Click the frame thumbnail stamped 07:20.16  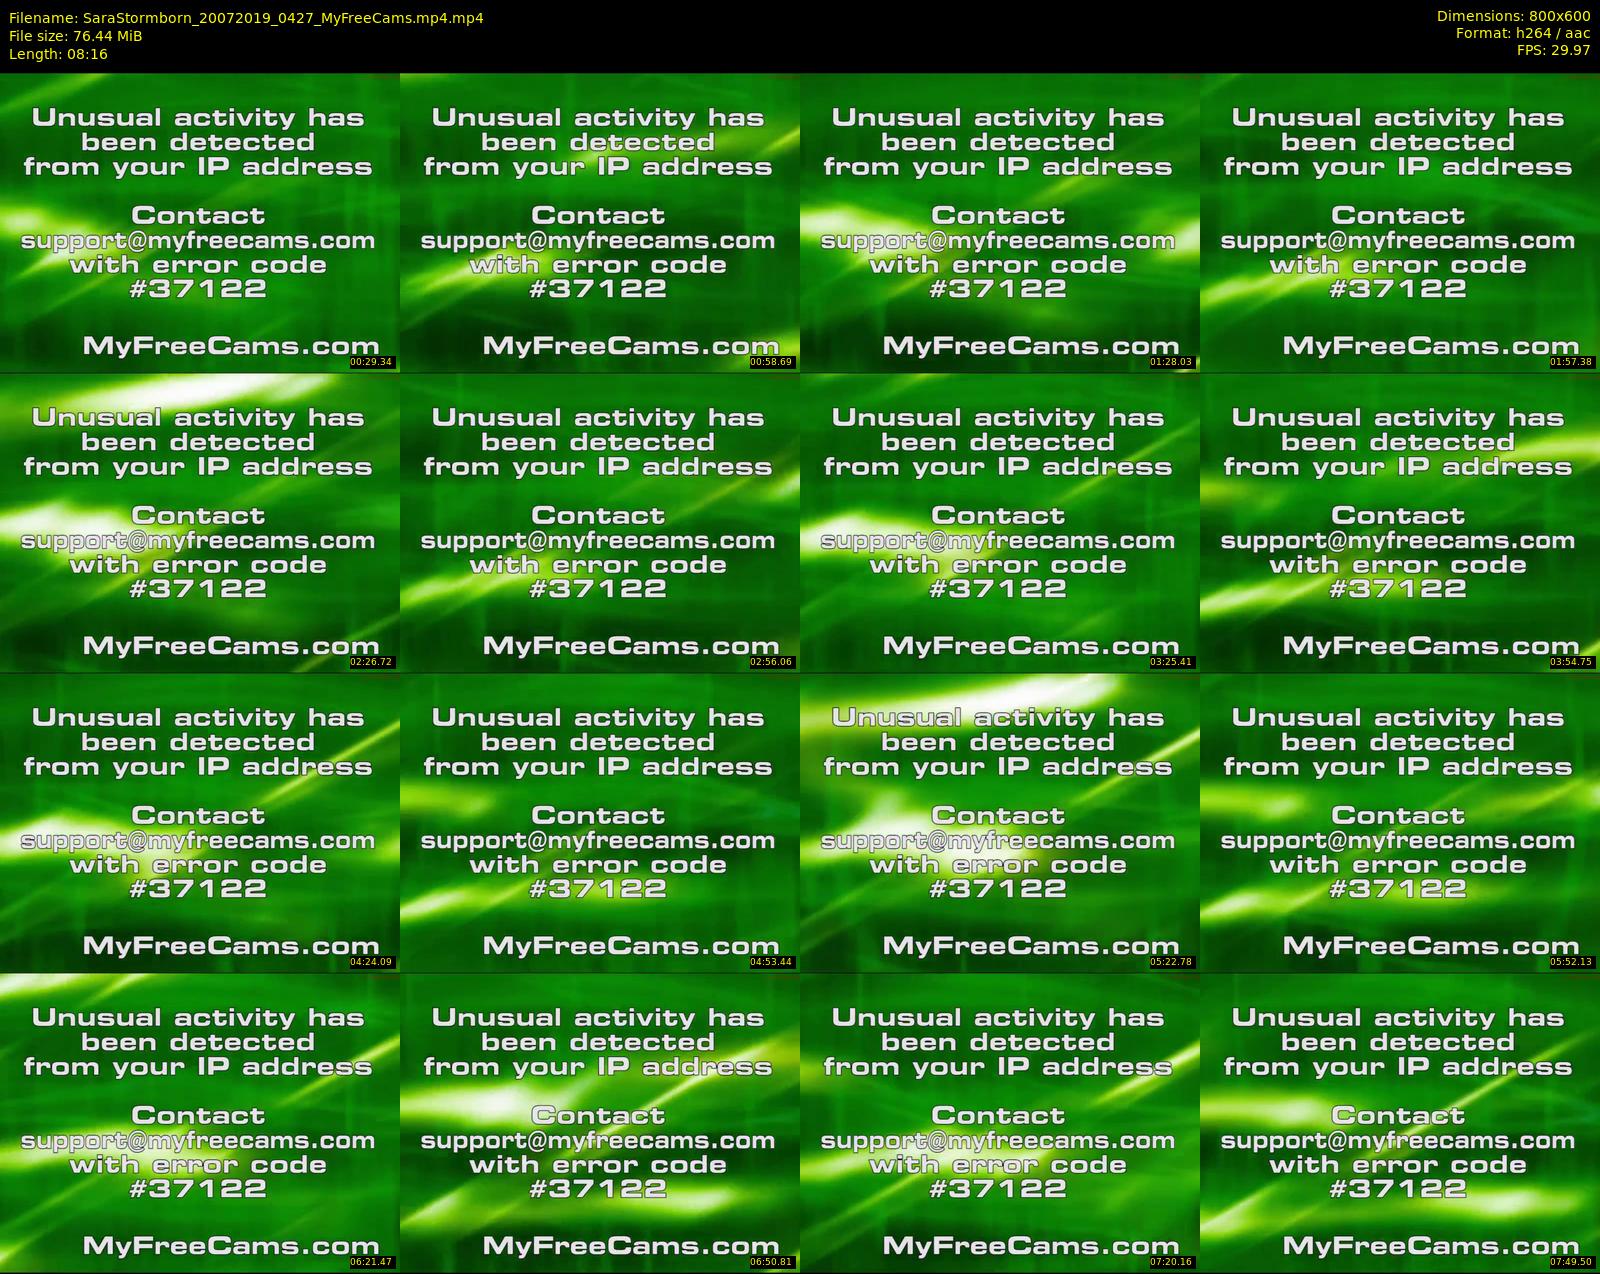tap(1000, 1122)
